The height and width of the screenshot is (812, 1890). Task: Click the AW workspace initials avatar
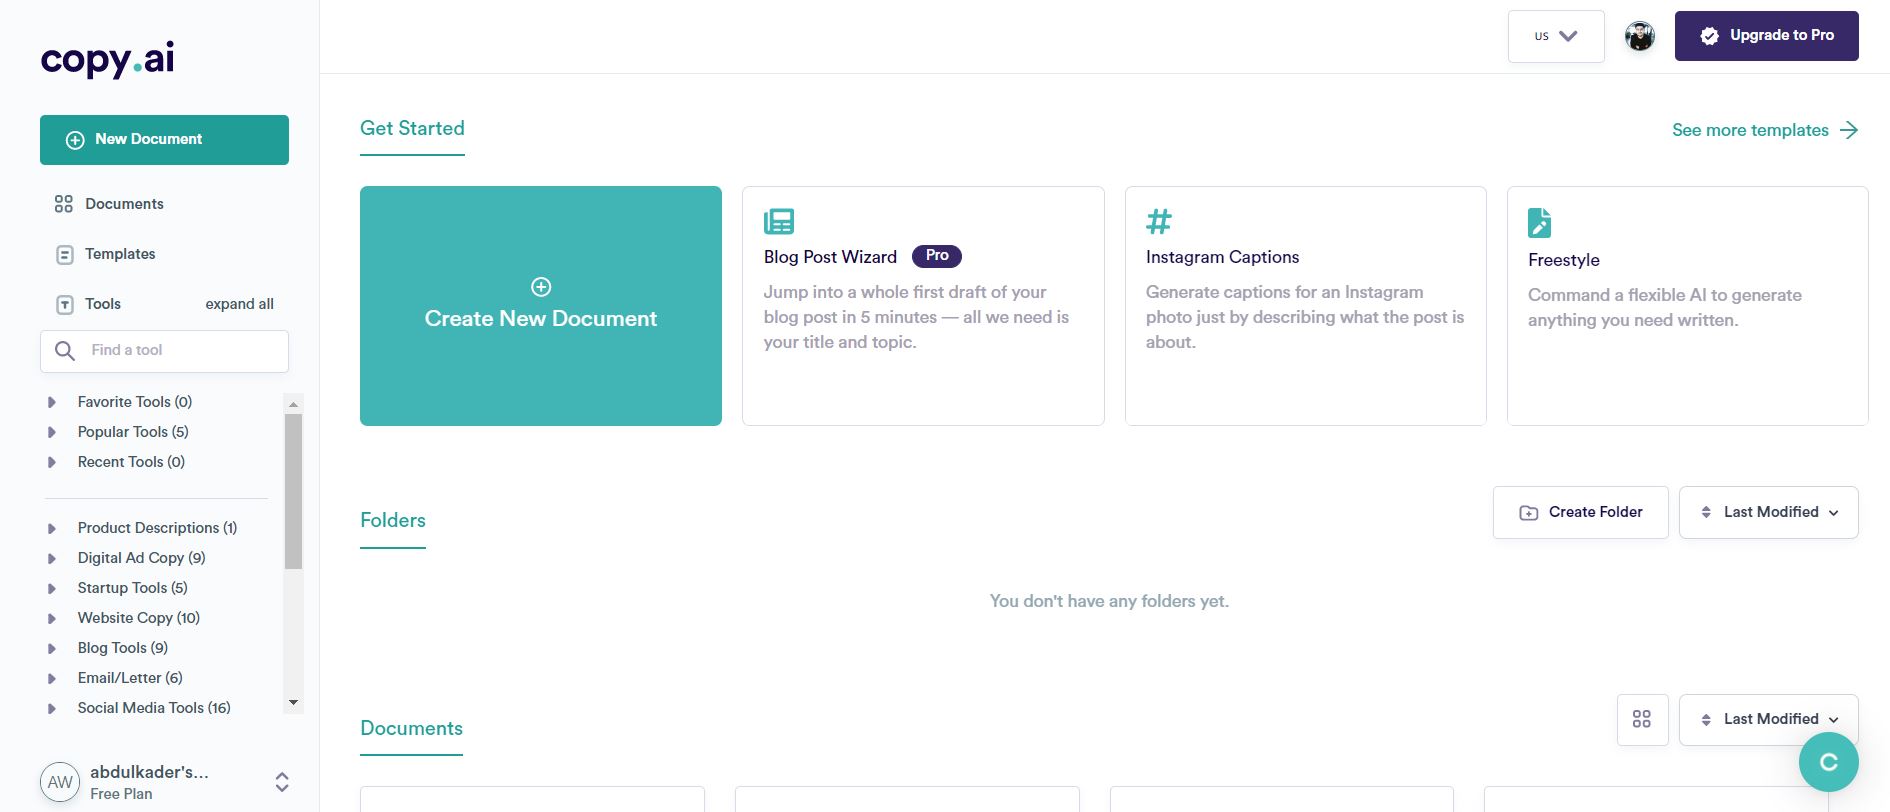(60, 782)
